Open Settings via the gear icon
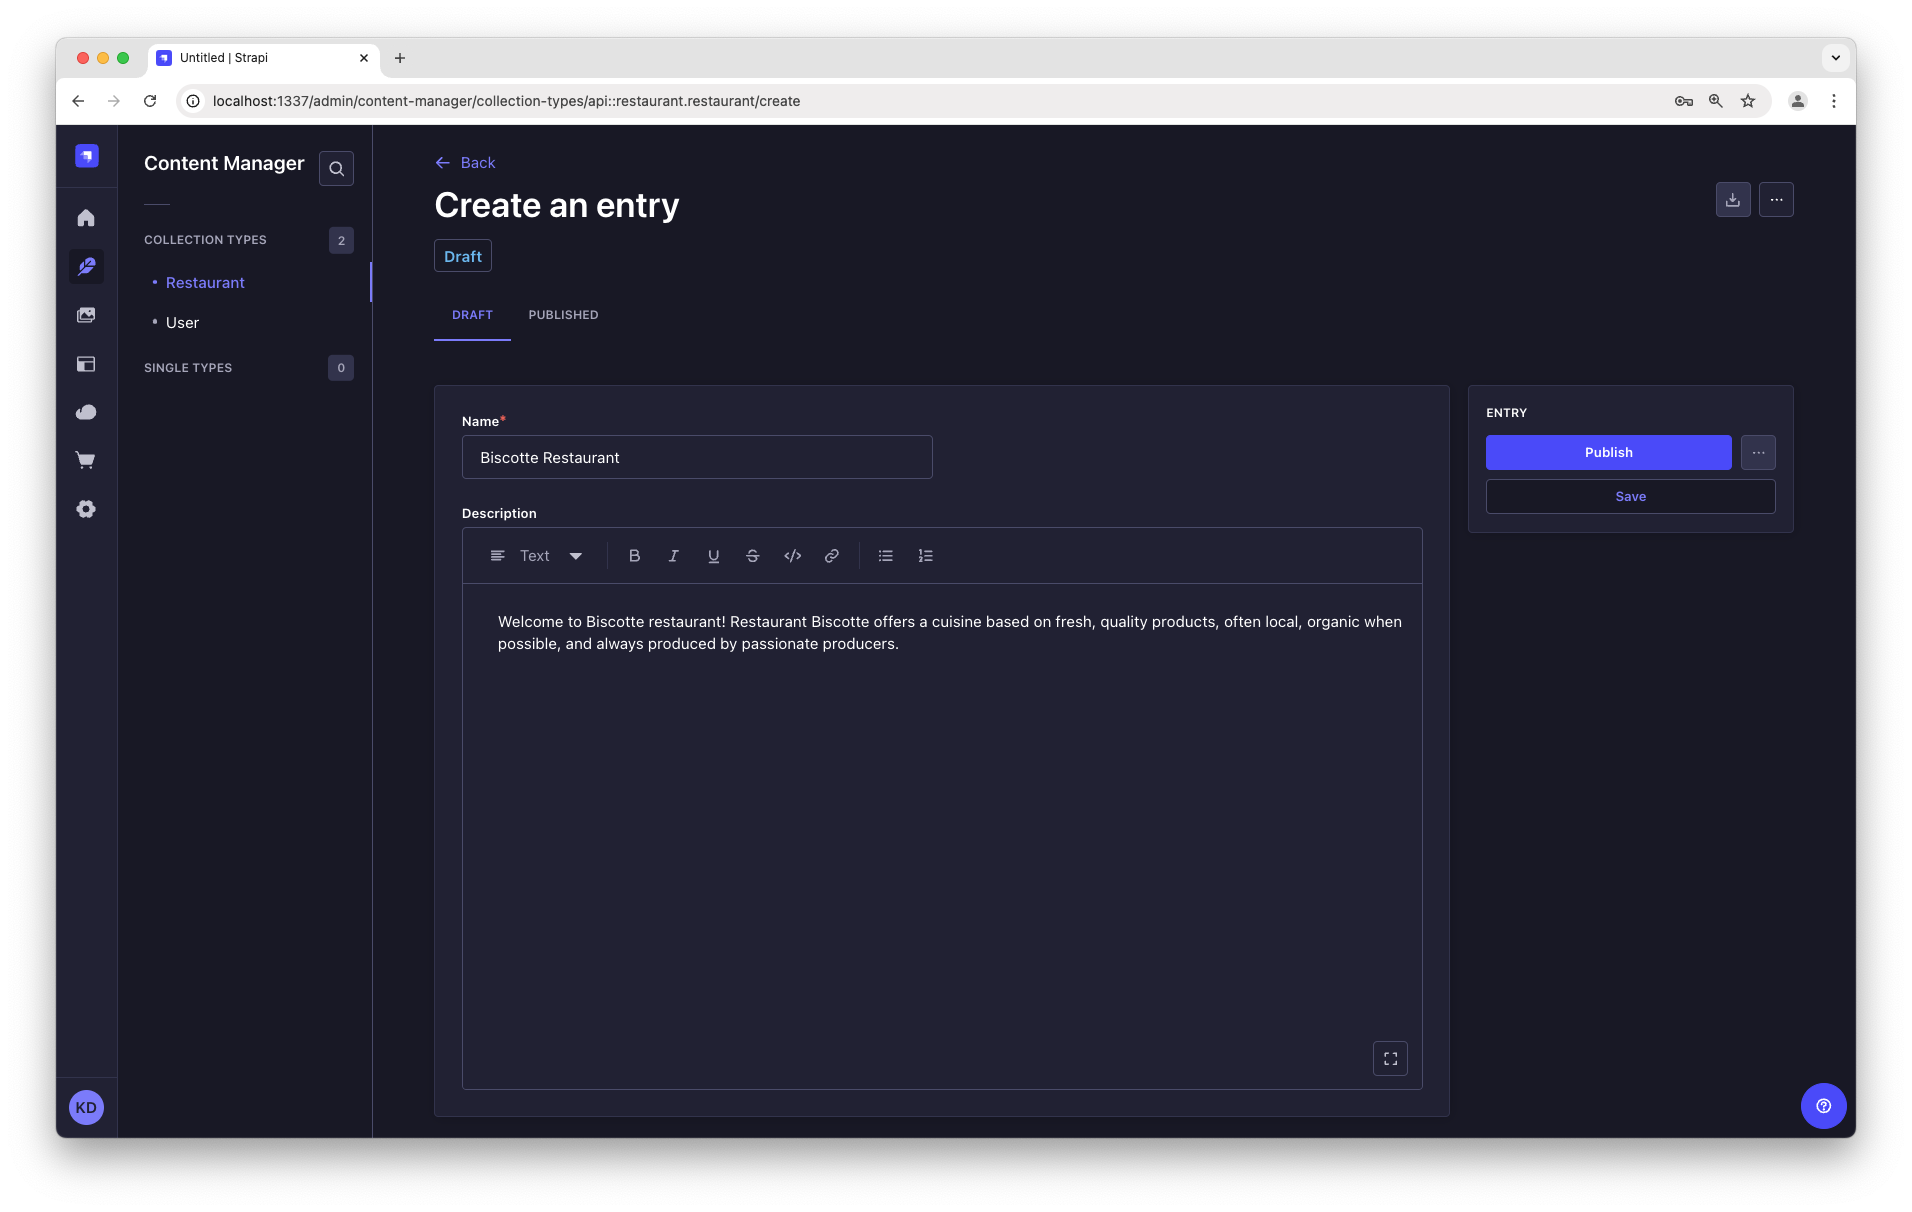1912x1212 pixels. coord(86,509)
